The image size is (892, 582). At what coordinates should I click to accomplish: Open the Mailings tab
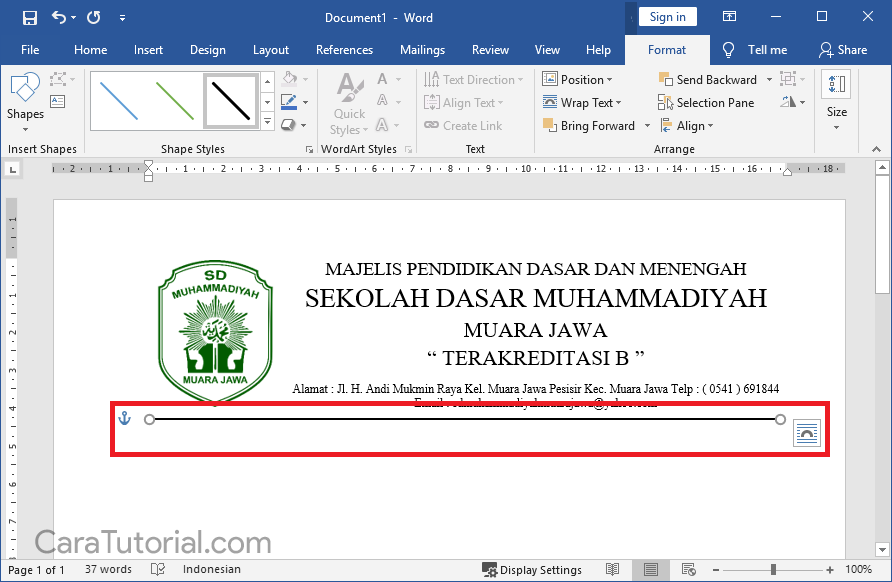[x=422, y=50]
